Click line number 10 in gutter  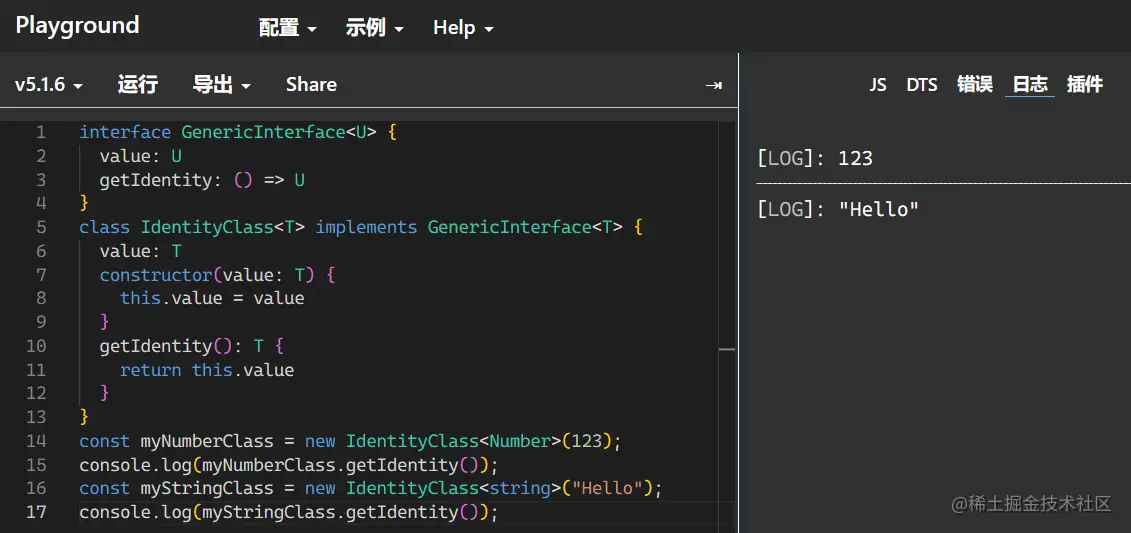coord(36,346)
